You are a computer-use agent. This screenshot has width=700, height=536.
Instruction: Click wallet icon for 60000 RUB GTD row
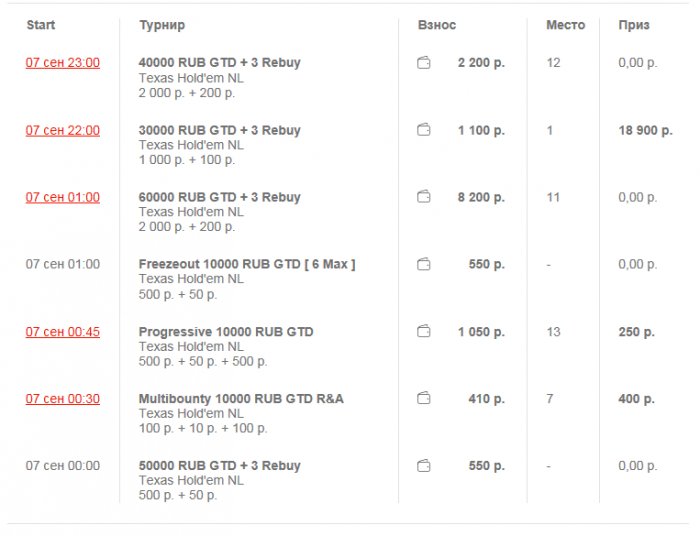pos(424,197)
